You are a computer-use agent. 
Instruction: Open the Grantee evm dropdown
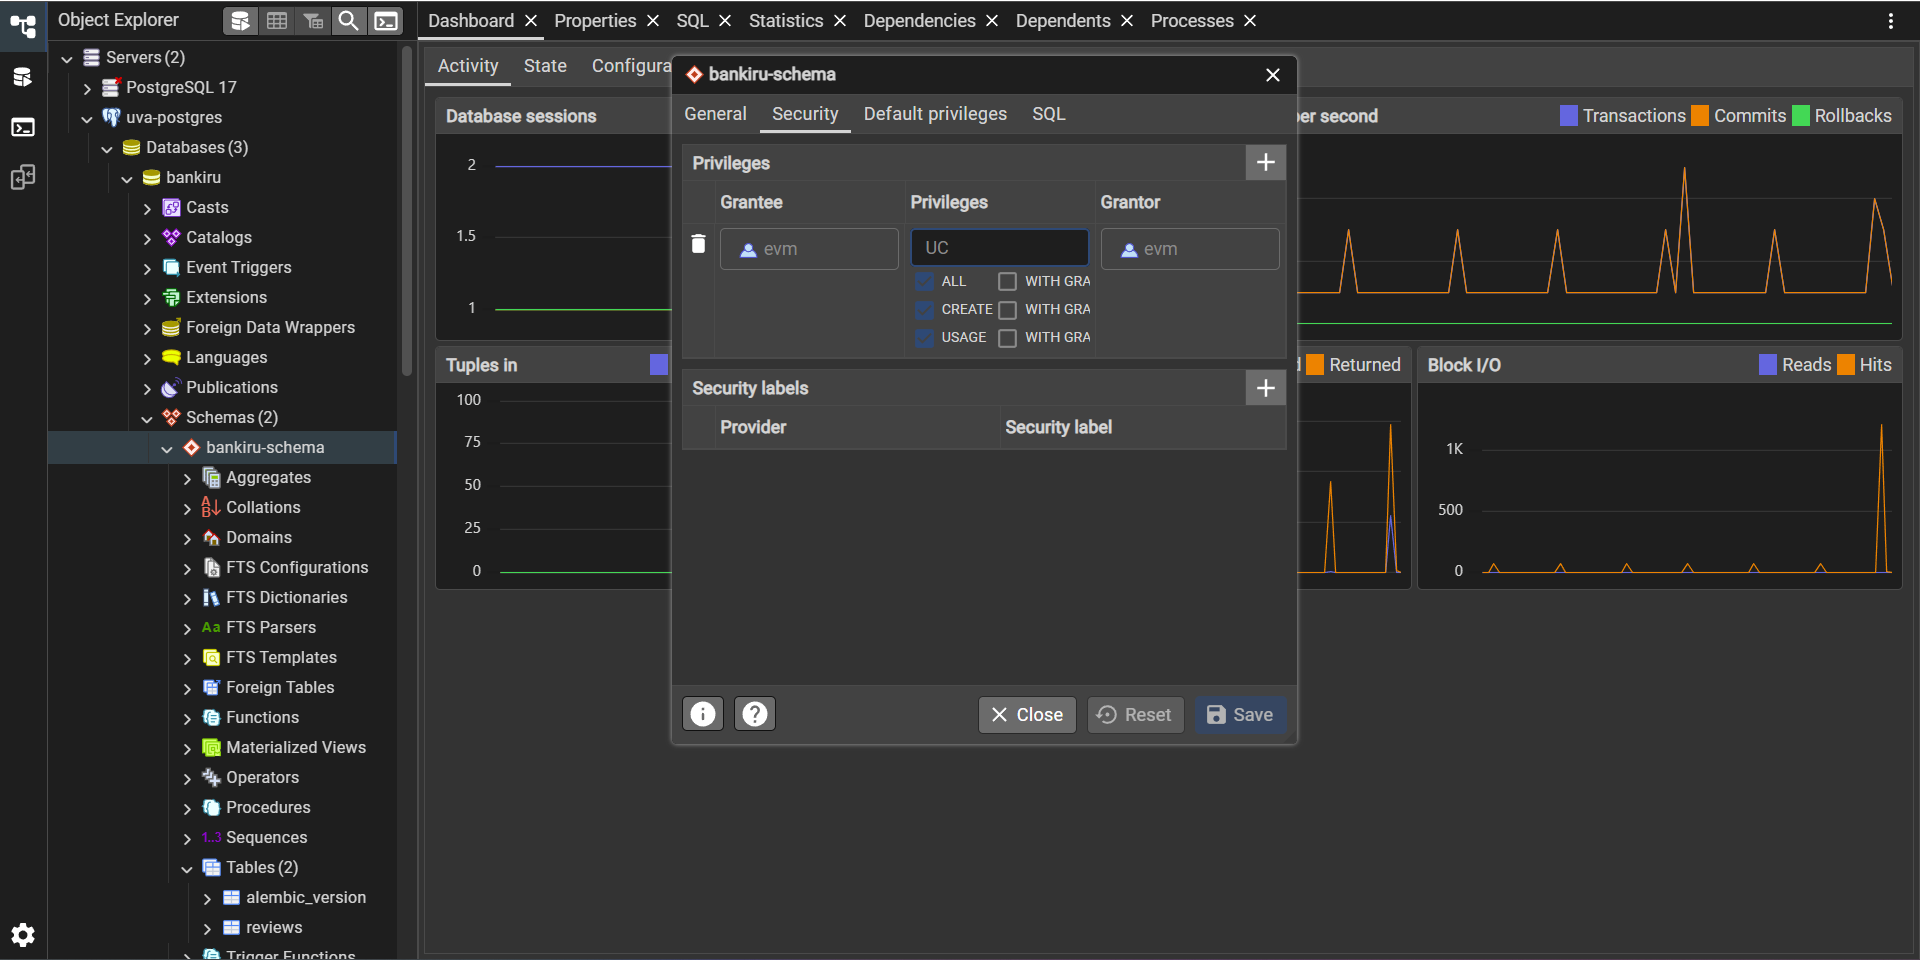click(809, 249)
